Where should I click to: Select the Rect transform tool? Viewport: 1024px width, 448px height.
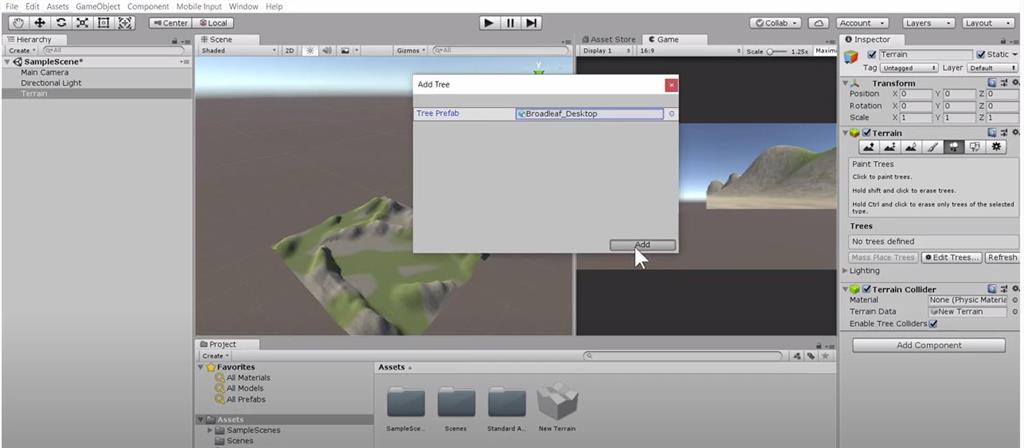[x=103, y=23]
